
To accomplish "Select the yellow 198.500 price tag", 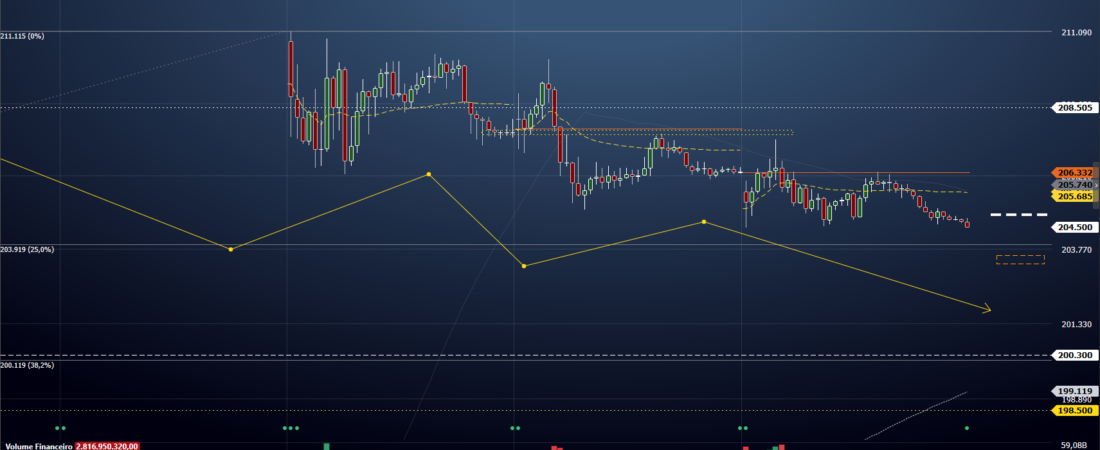I will tap(1074, 410).
